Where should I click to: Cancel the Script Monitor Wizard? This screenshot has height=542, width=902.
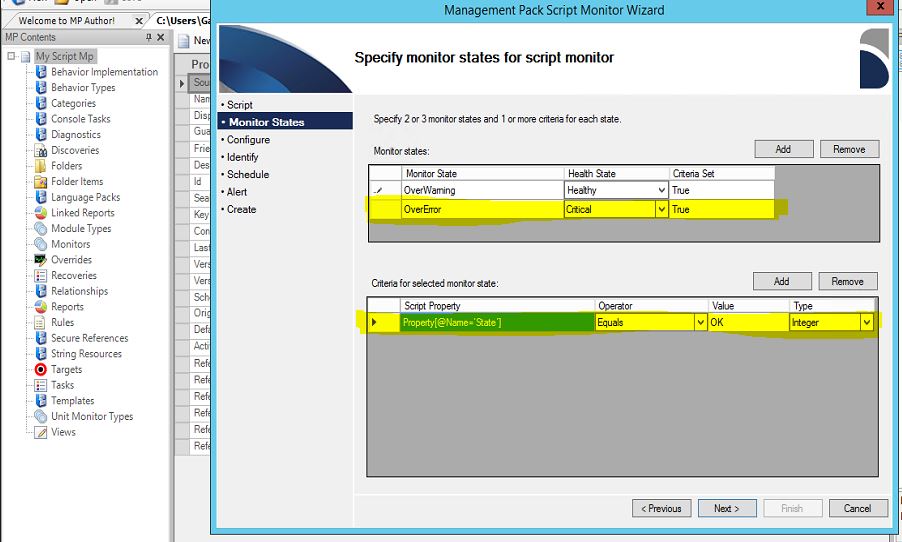(858, 509)
